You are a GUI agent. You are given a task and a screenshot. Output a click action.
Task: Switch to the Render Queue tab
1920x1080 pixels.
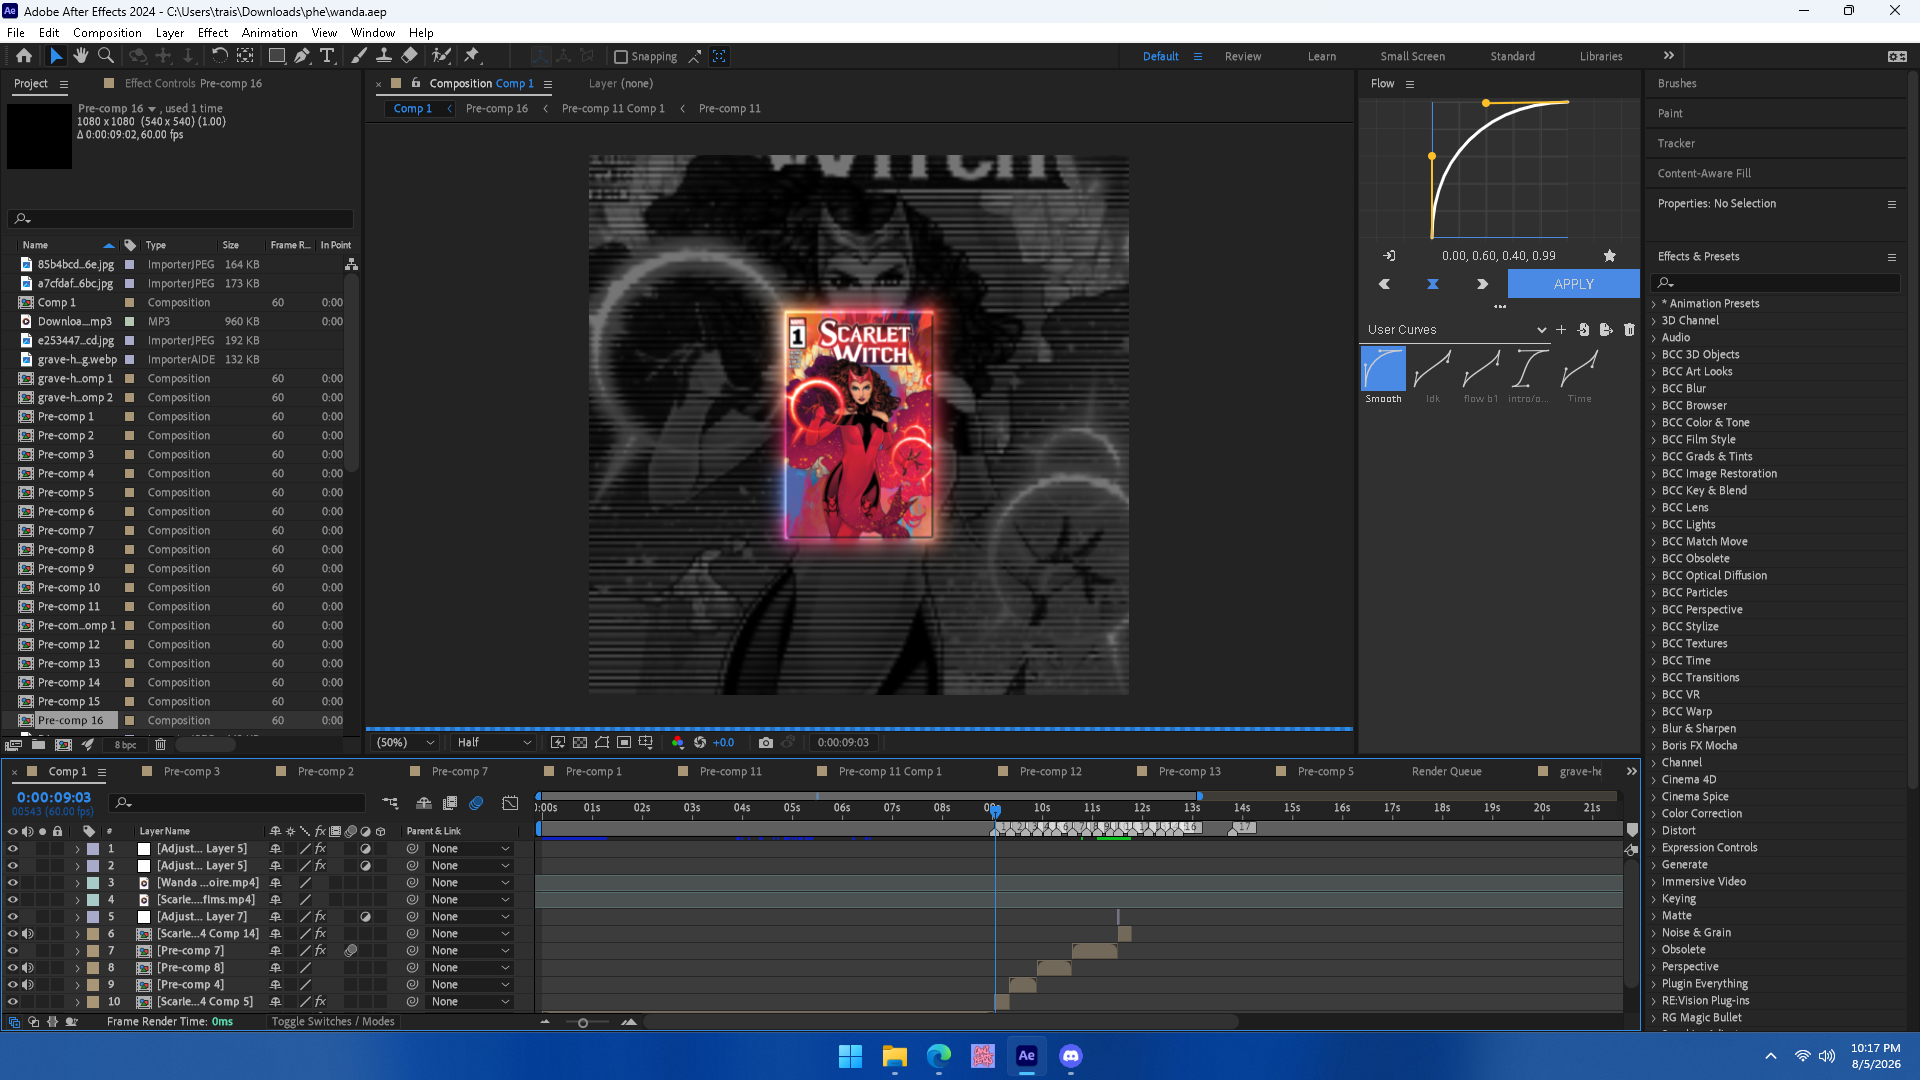(1446, 772)
